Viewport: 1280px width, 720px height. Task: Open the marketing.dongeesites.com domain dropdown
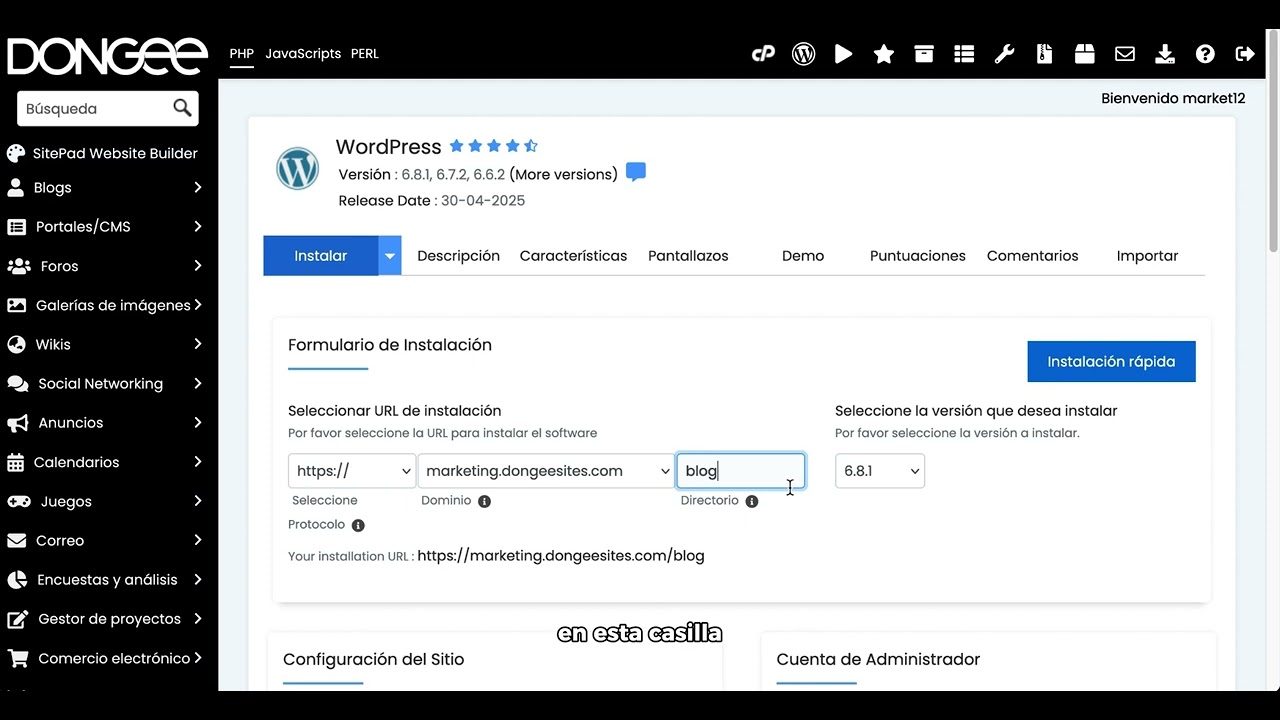pos(546,471)
